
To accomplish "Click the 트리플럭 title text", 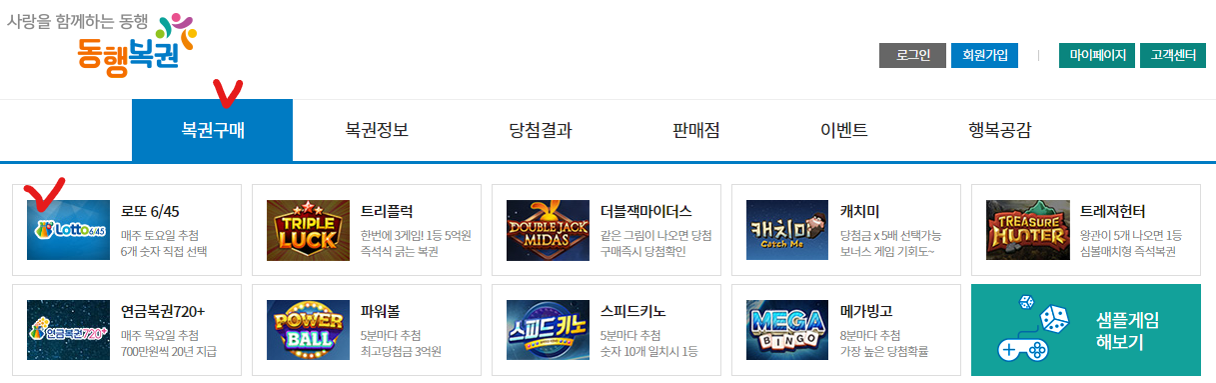I will pos(387,211).
